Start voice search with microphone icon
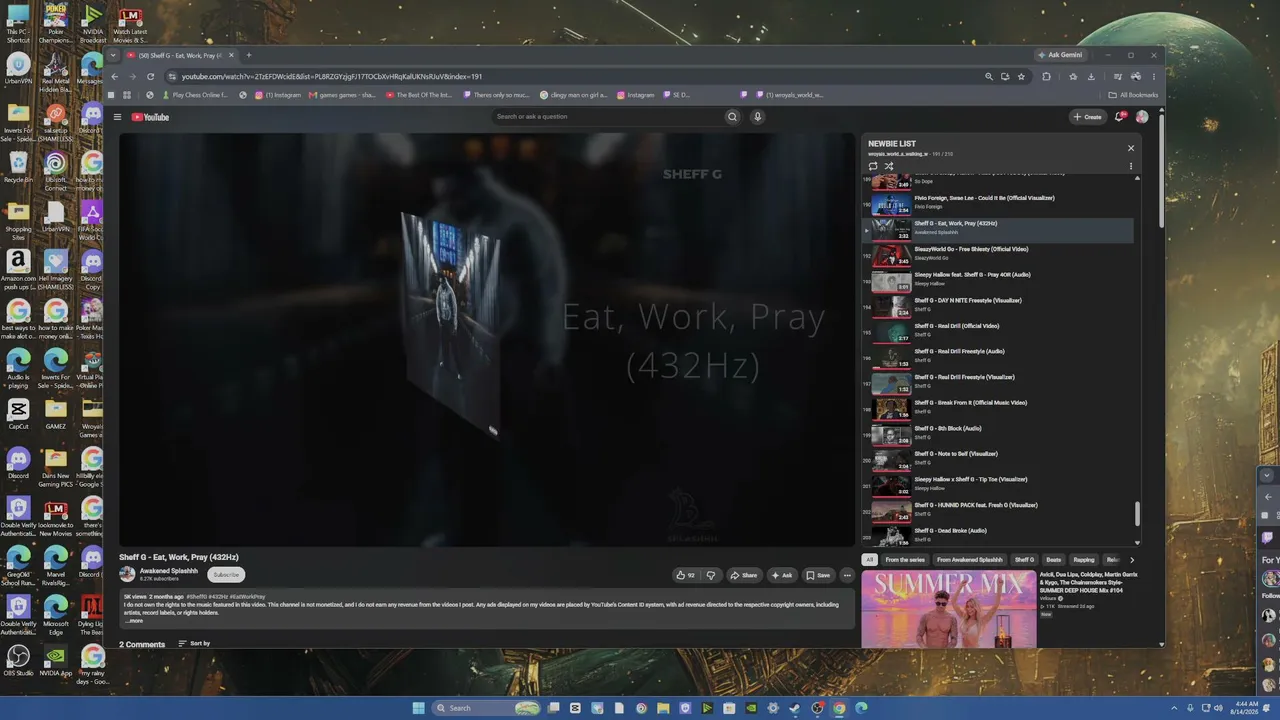 click(x=757, y=117)
